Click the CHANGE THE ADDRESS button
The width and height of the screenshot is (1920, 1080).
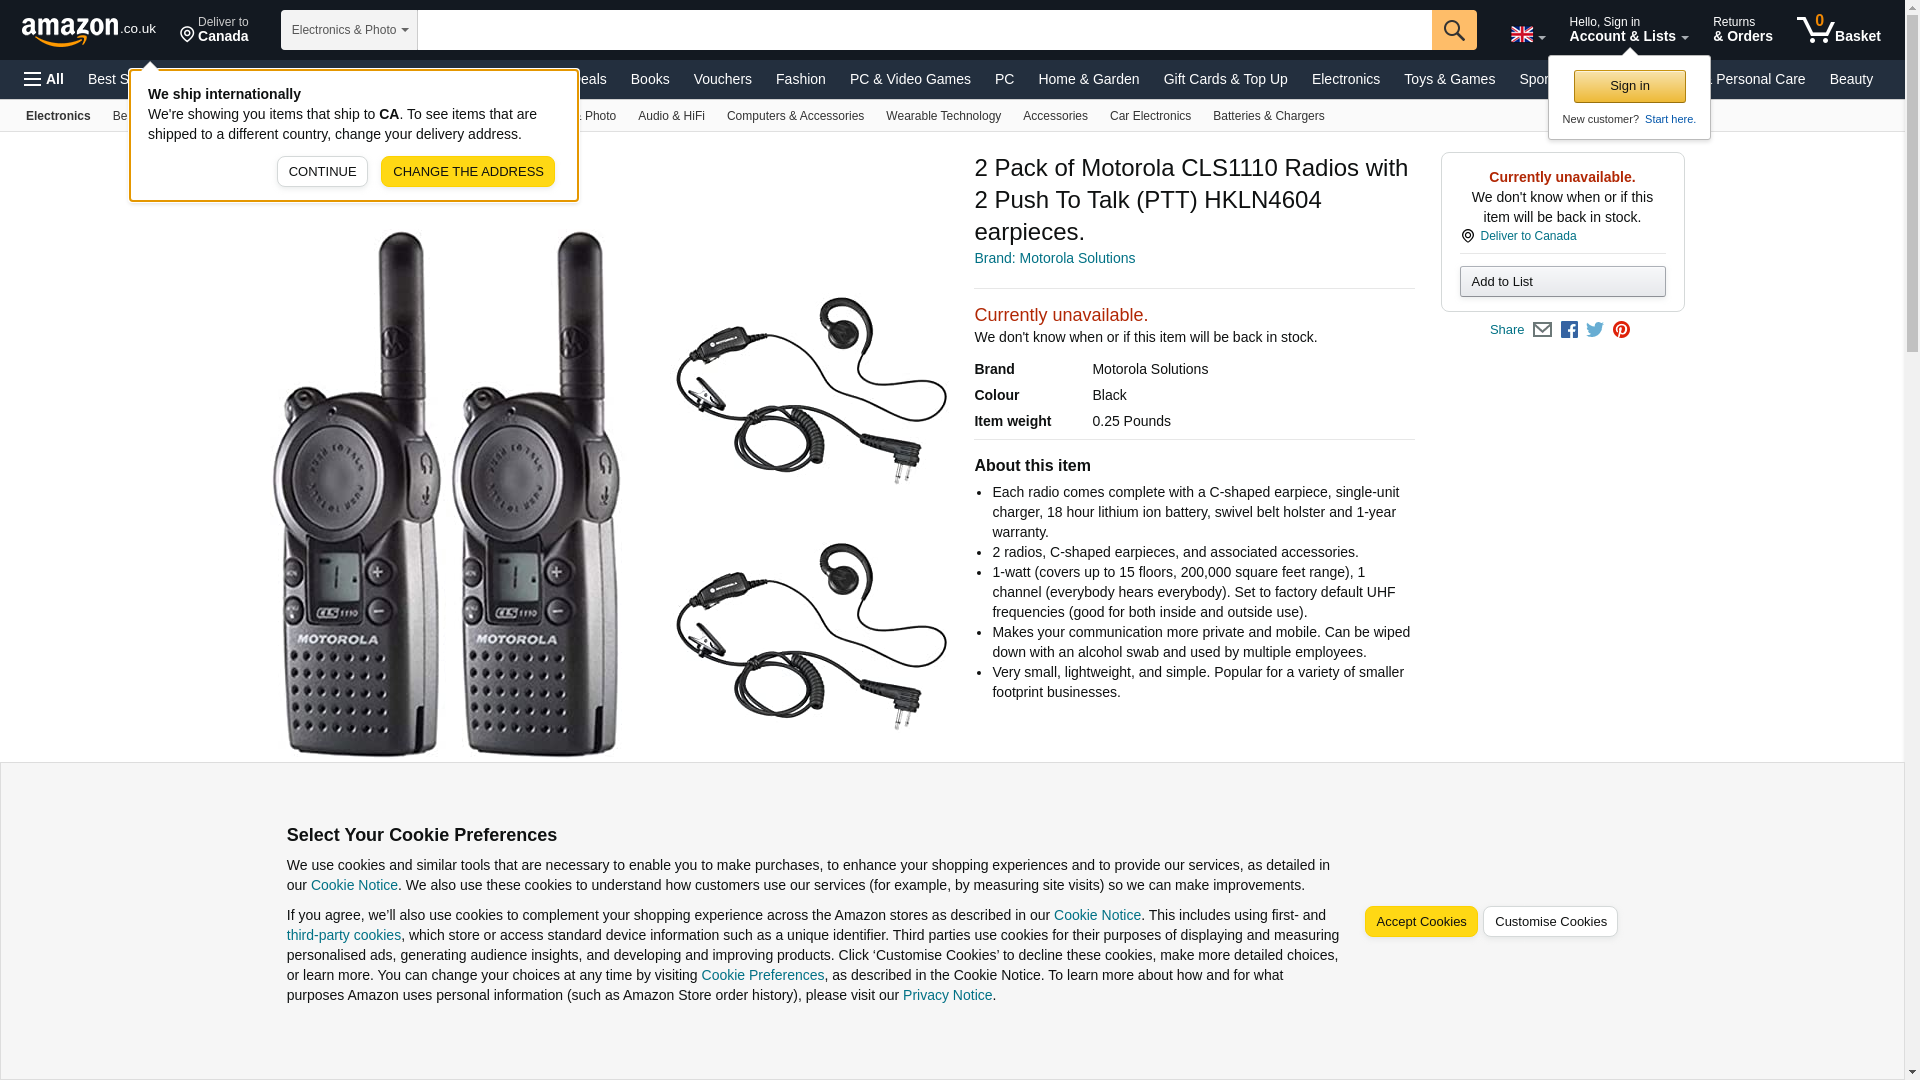pyautogui.click(x=468, y=172)
